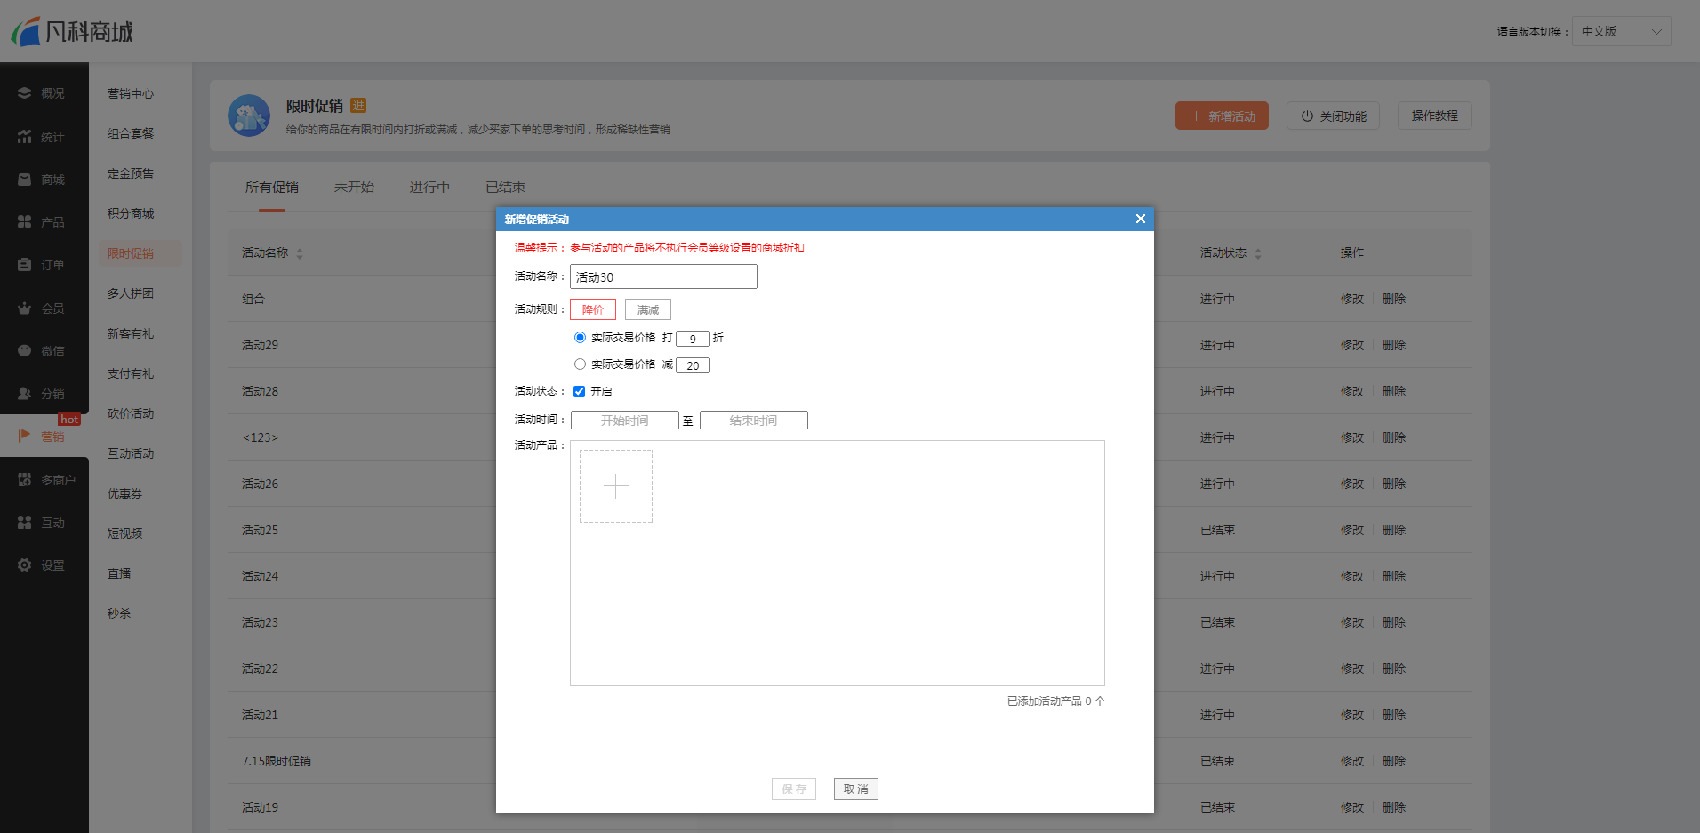The height and width of the screenshot is (833, 1700).
Task: Click 修改 for the 活动19 row
Action: click(1352, 807)
